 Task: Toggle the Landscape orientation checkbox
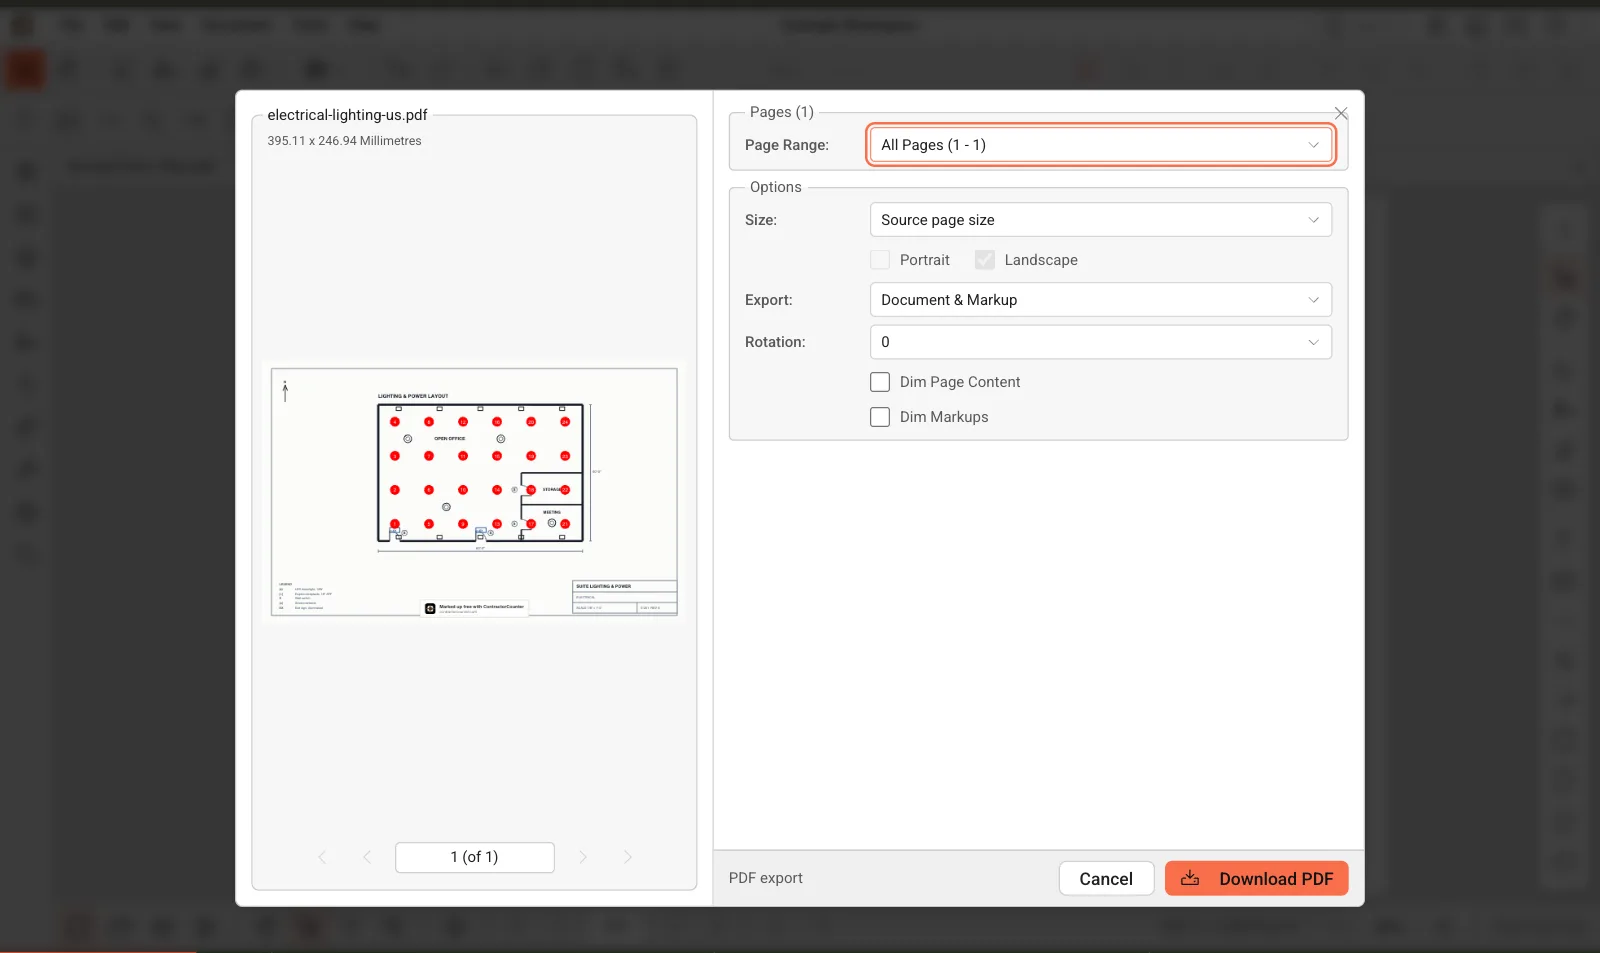pyautogui.click(x=985, y=260)
